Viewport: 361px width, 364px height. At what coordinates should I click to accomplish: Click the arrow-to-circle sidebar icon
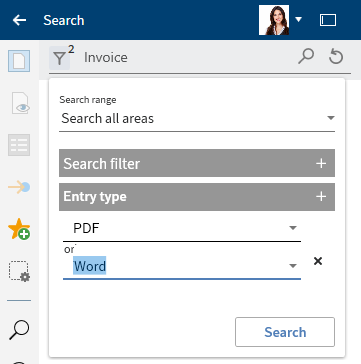[19, 187]
